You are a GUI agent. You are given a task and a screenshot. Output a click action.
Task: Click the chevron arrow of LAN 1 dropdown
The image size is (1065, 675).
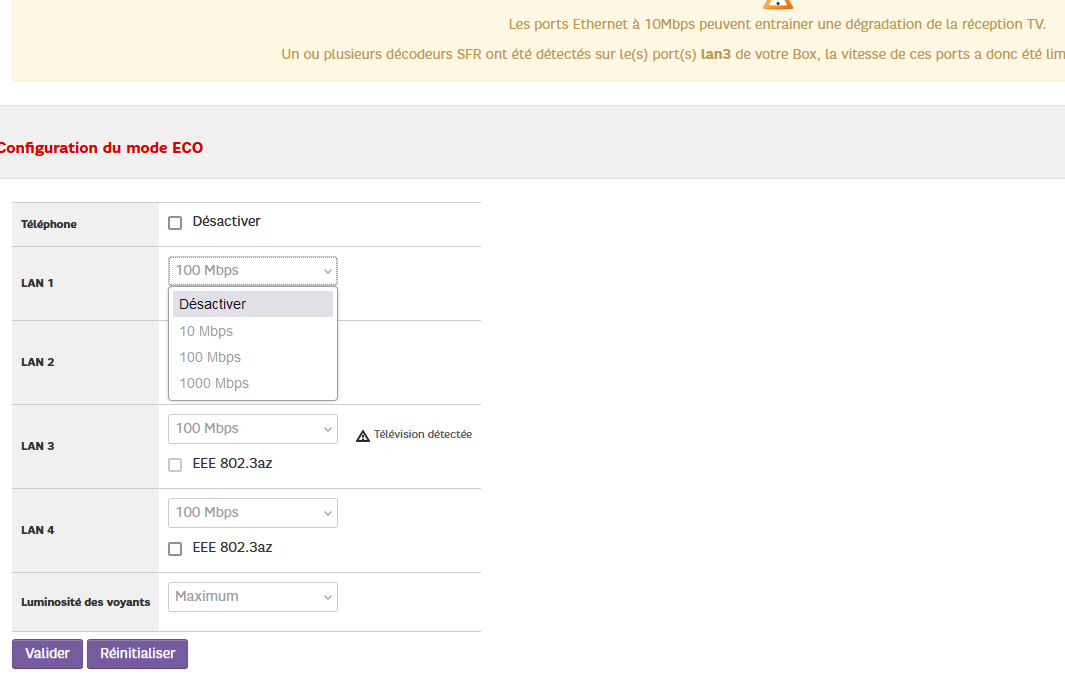pos(327,271)
